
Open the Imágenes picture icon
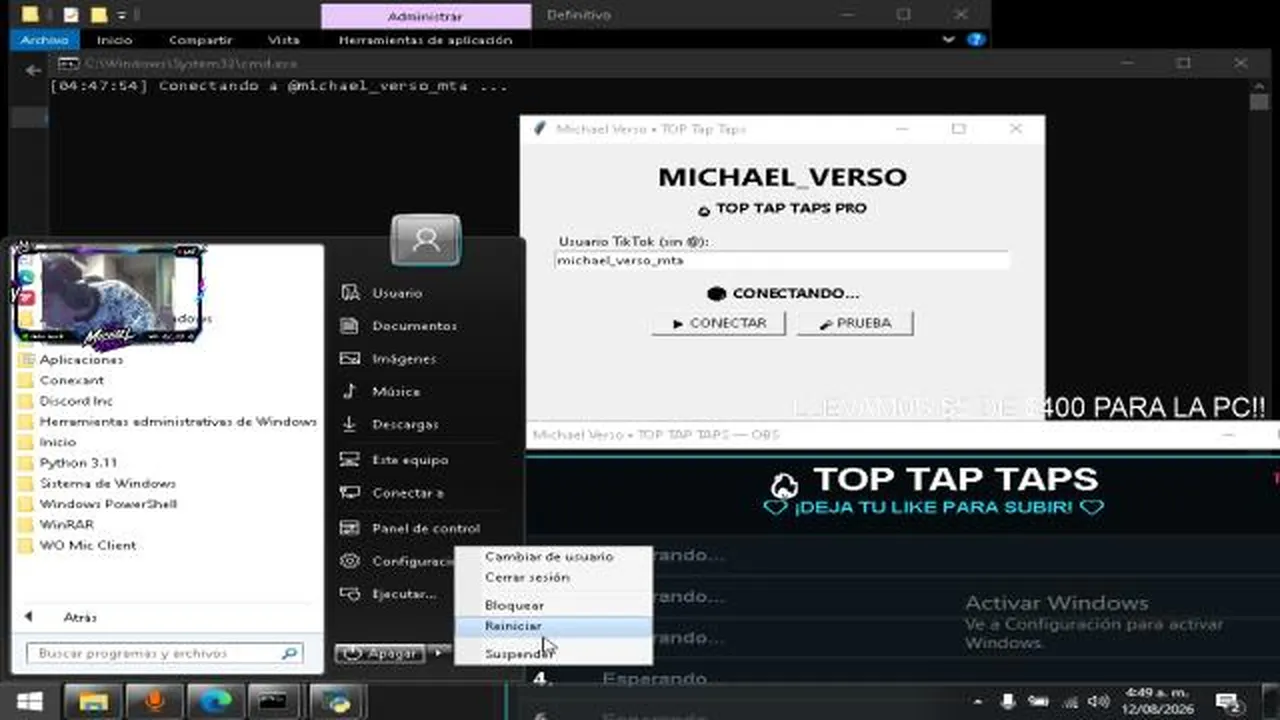350,359
